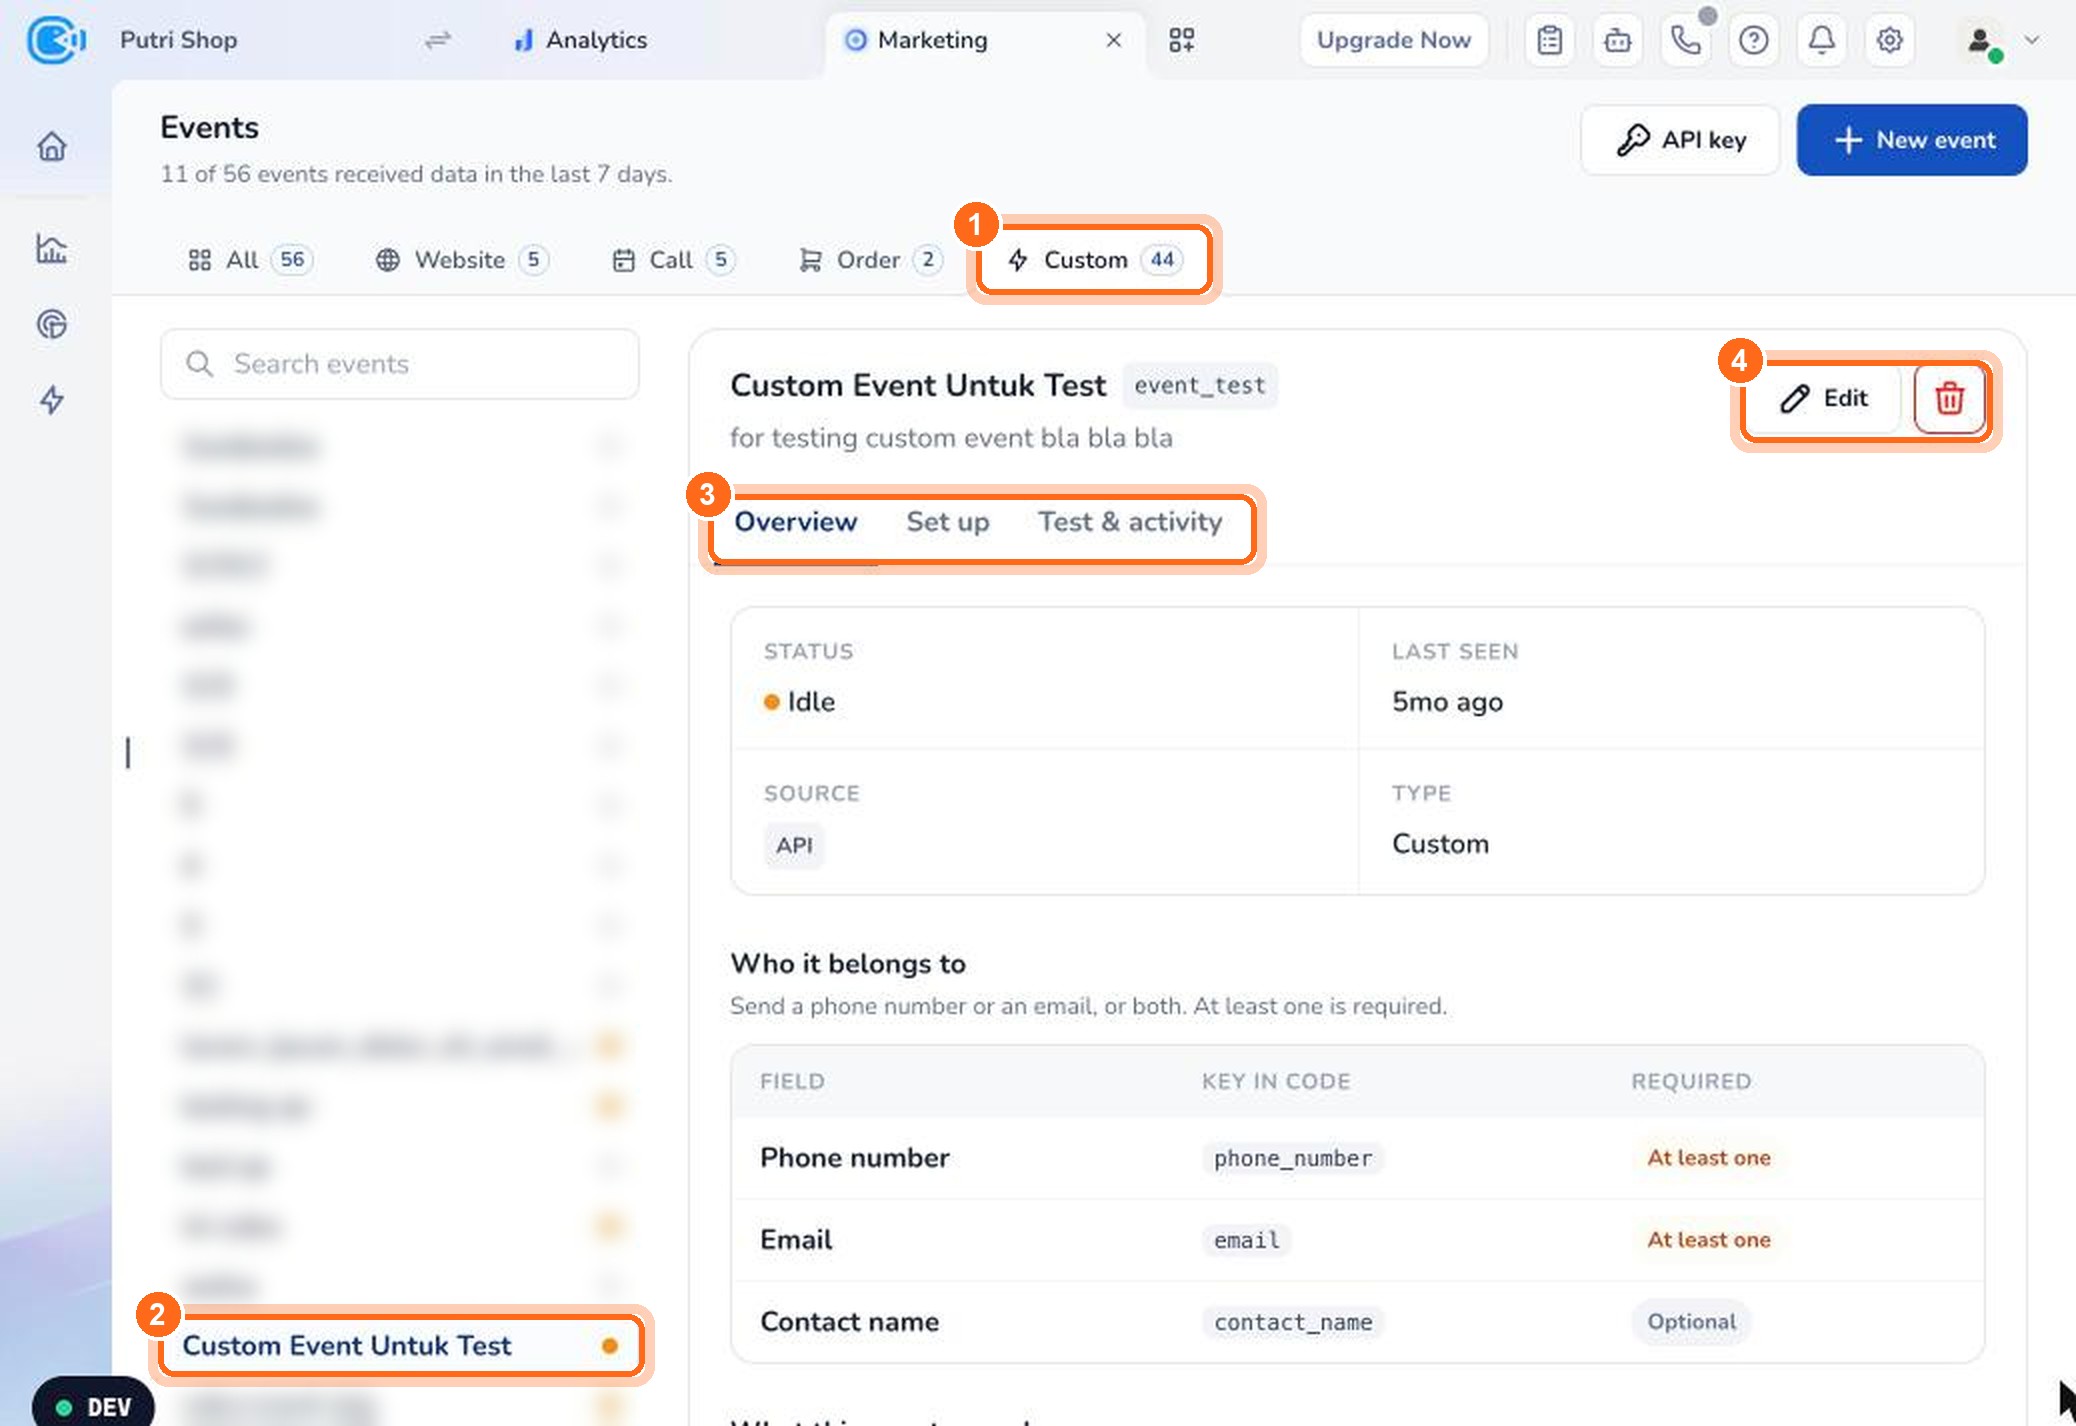Open the help question mark icon

[1754, 40]
